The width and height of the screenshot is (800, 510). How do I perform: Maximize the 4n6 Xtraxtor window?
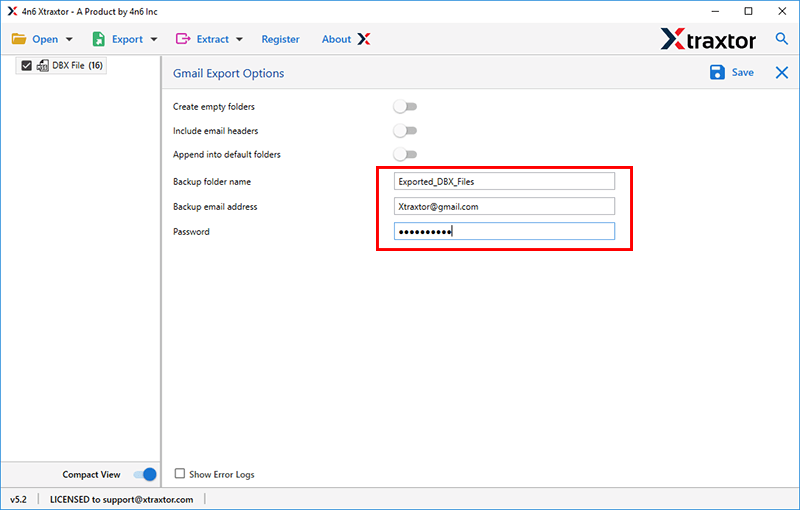748,11
